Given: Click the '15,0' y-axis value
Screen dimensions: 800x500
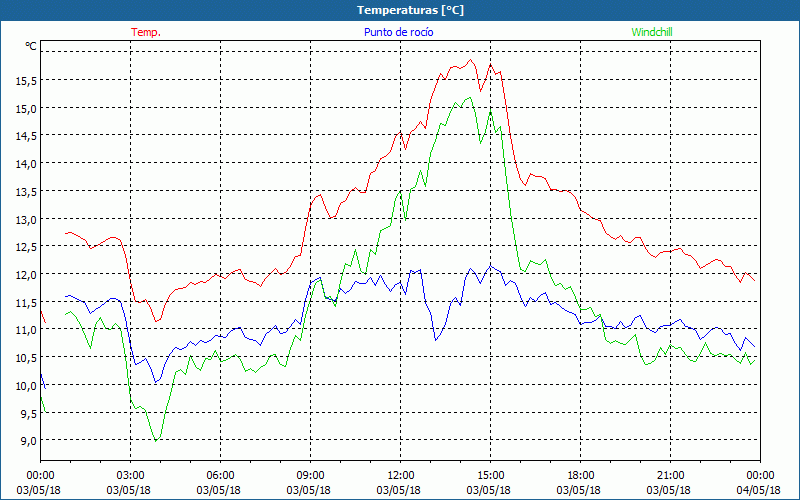Looking at the screenshot, I should click(26, 108).
